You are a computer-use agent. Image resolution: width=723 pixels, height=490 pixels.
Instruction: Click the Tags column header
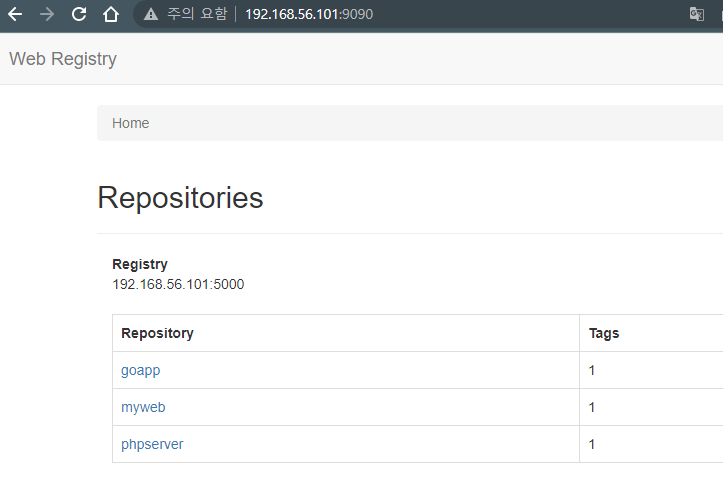click(604, 333)
